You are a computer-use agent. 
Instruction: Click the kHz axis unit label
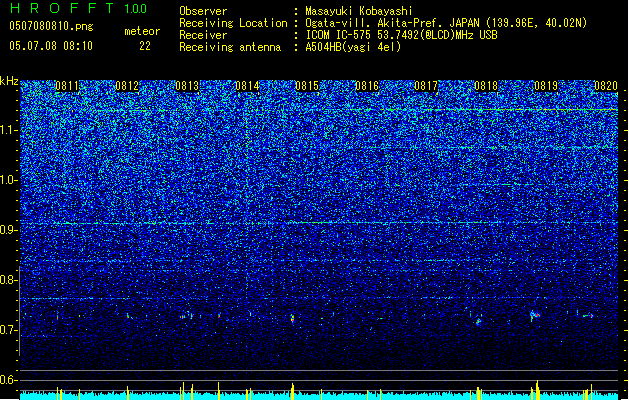(x=9, y=81)
